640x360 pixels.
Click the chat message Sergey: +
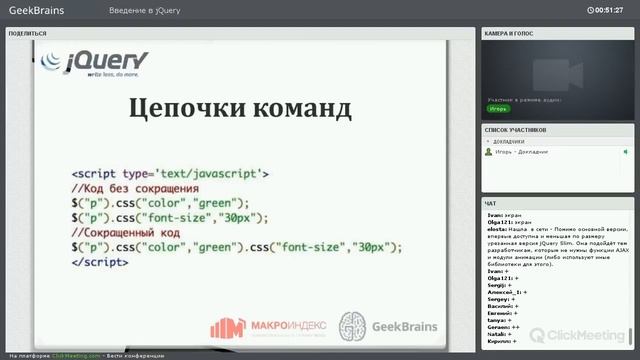[501, 299]
